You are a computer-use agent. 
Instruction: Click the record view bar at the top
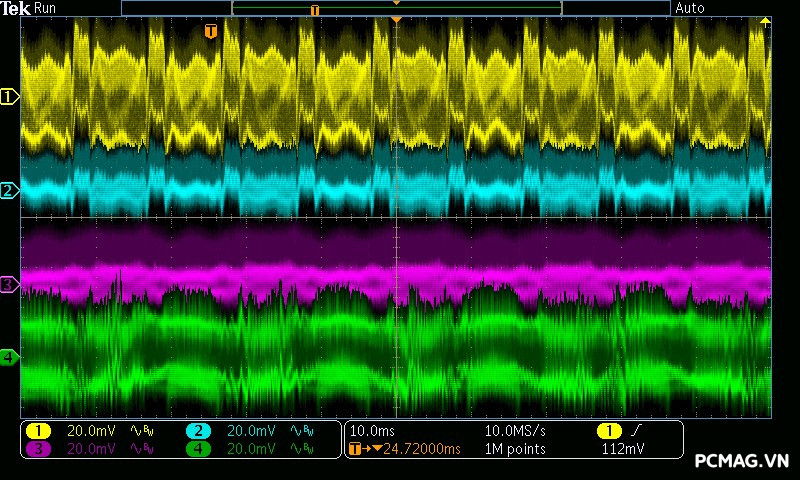tap(395, 8)
